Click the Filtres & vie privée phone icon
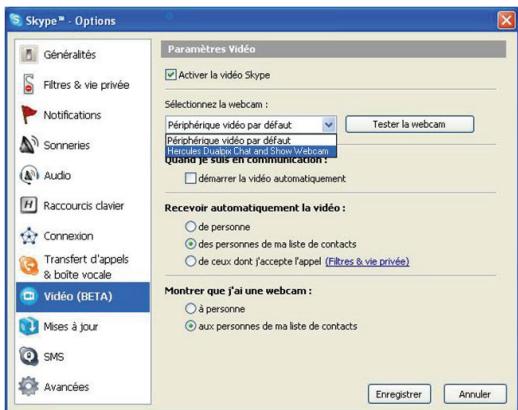 coord(29,84)
